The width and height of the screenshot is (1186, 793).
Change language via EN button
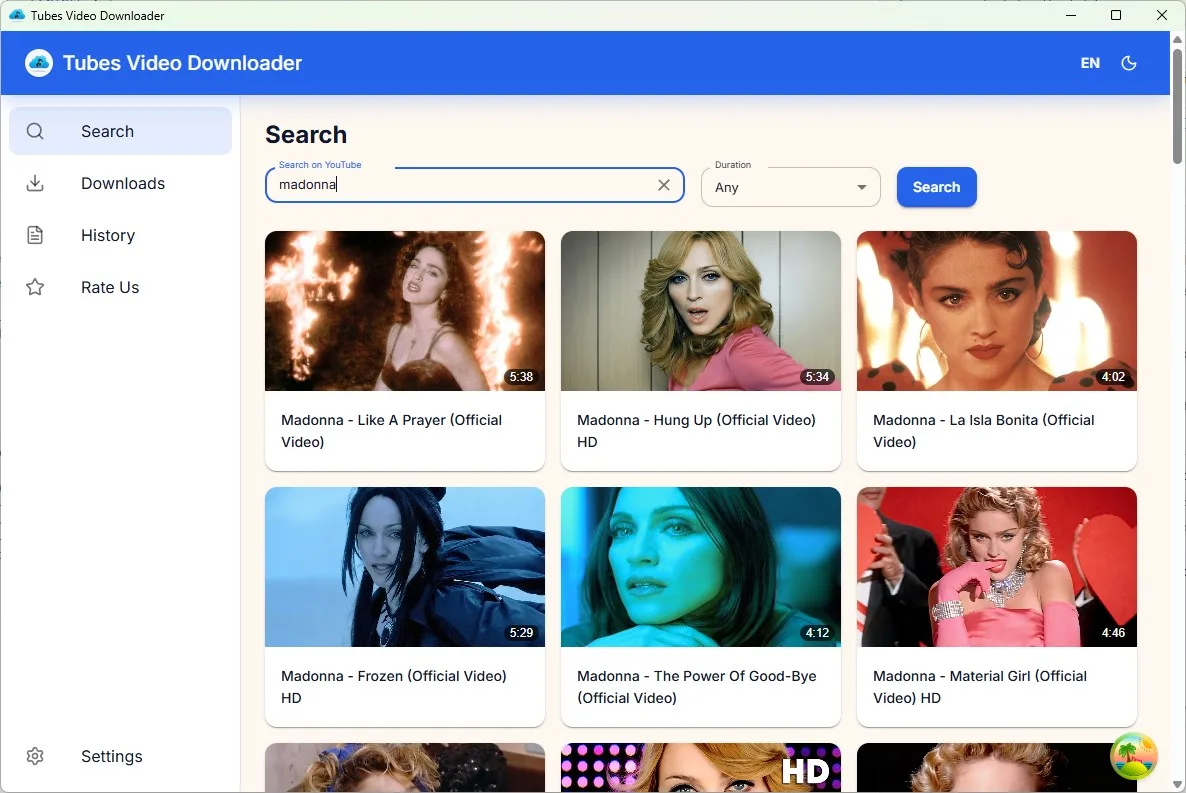tap(1090, 64)
